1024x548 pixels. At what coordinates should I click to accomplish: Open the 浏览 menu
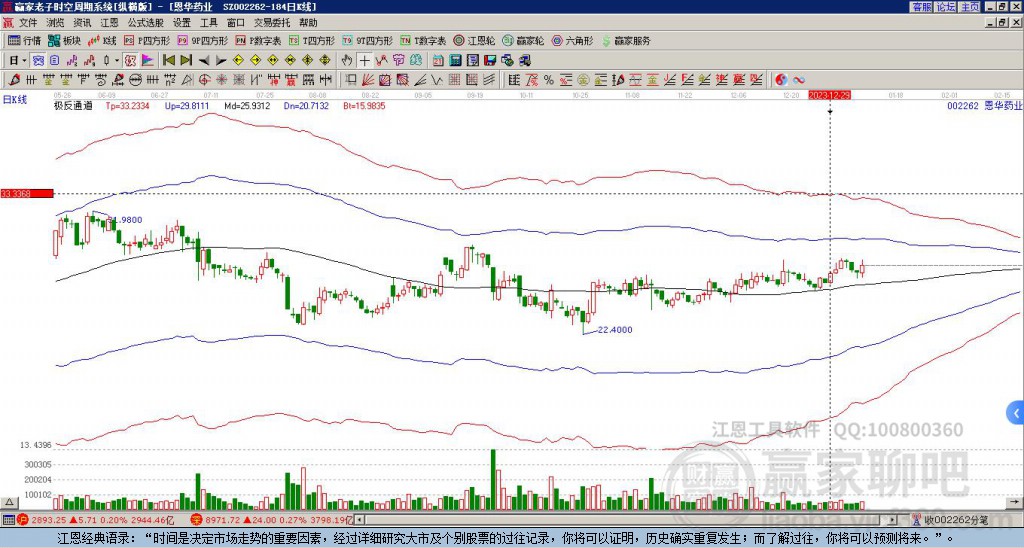pos(56,23)
